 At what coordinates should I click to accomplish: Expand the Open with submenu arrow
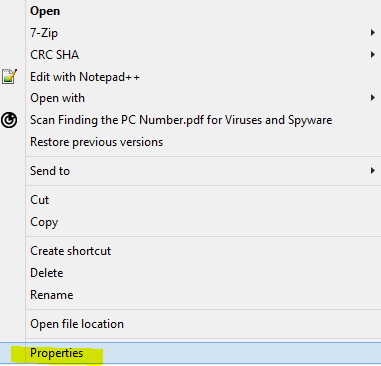[x=373, y=98]
